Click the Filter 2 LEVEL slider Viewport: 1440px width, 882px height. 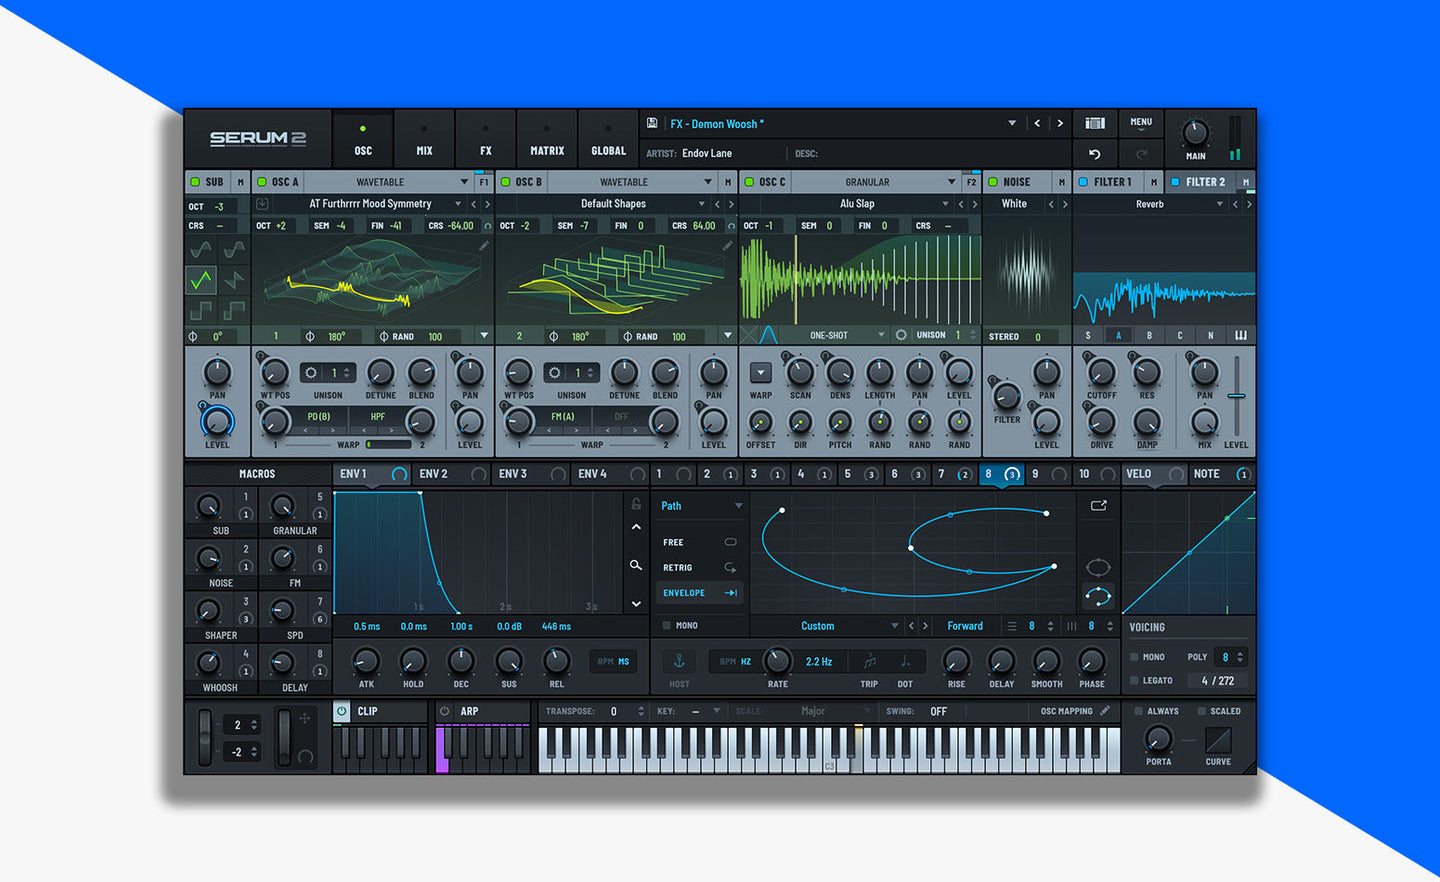tap(1236, 396)
